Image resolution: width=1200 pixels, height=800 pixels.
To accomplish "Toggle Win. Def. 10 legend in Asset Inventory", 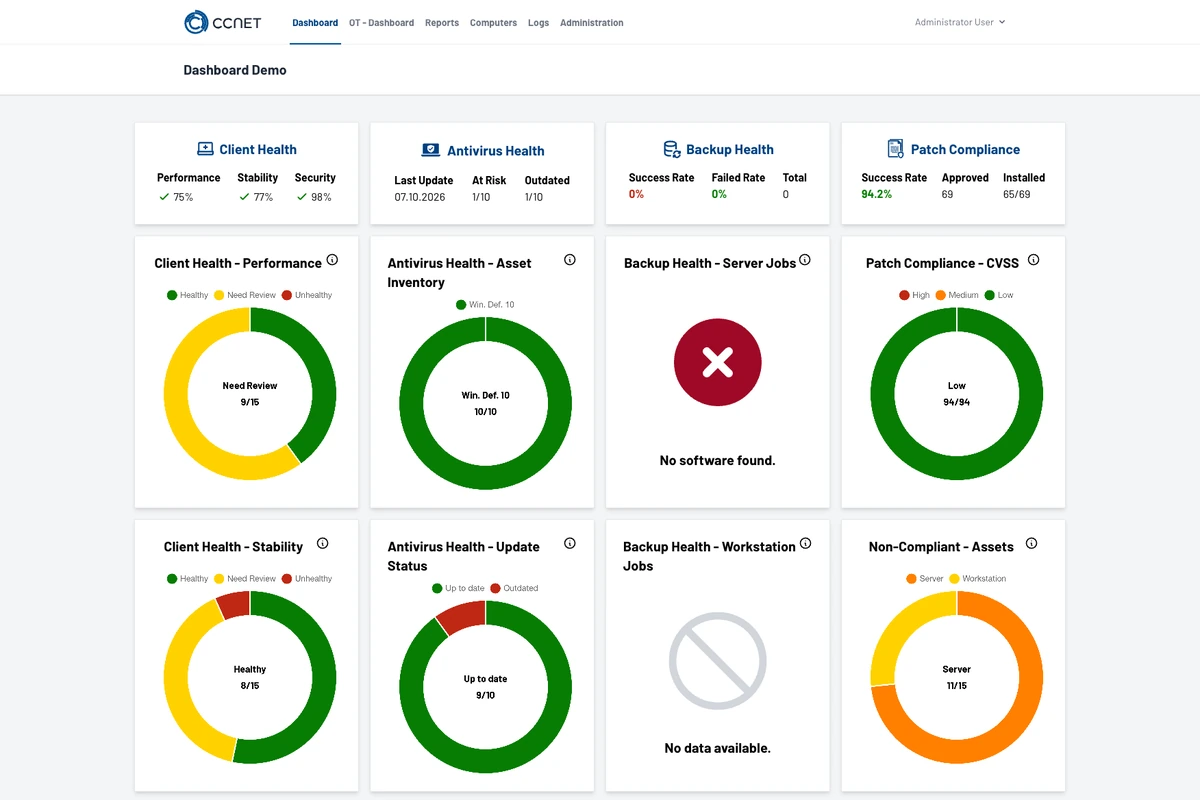I will [485, 305].
